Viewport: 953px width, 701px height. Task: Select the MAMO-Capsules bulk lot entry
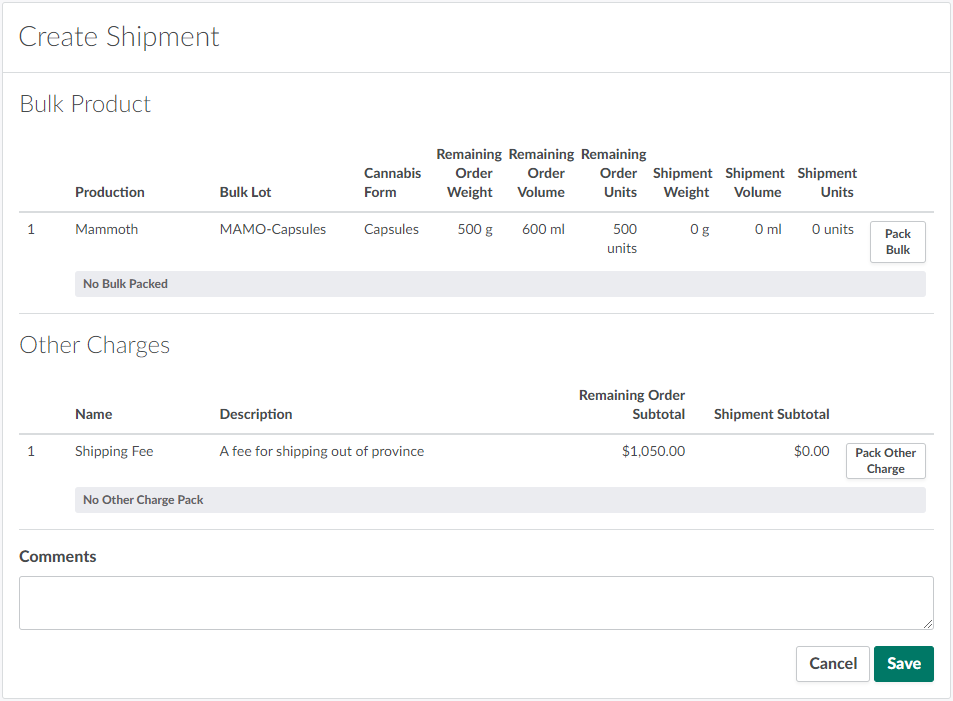(x=273, y=229)
